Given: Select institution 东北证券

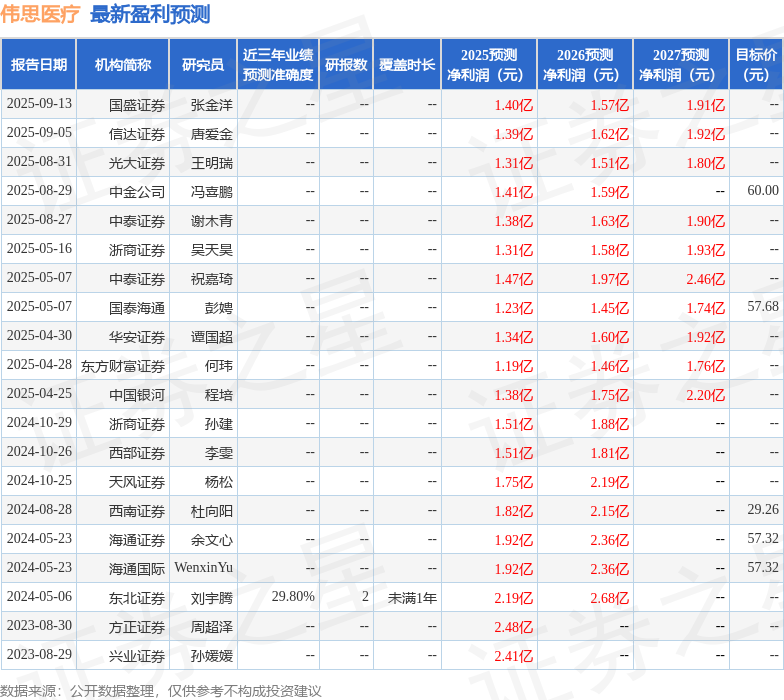Looking at the screenshot, I should point(137,598).
